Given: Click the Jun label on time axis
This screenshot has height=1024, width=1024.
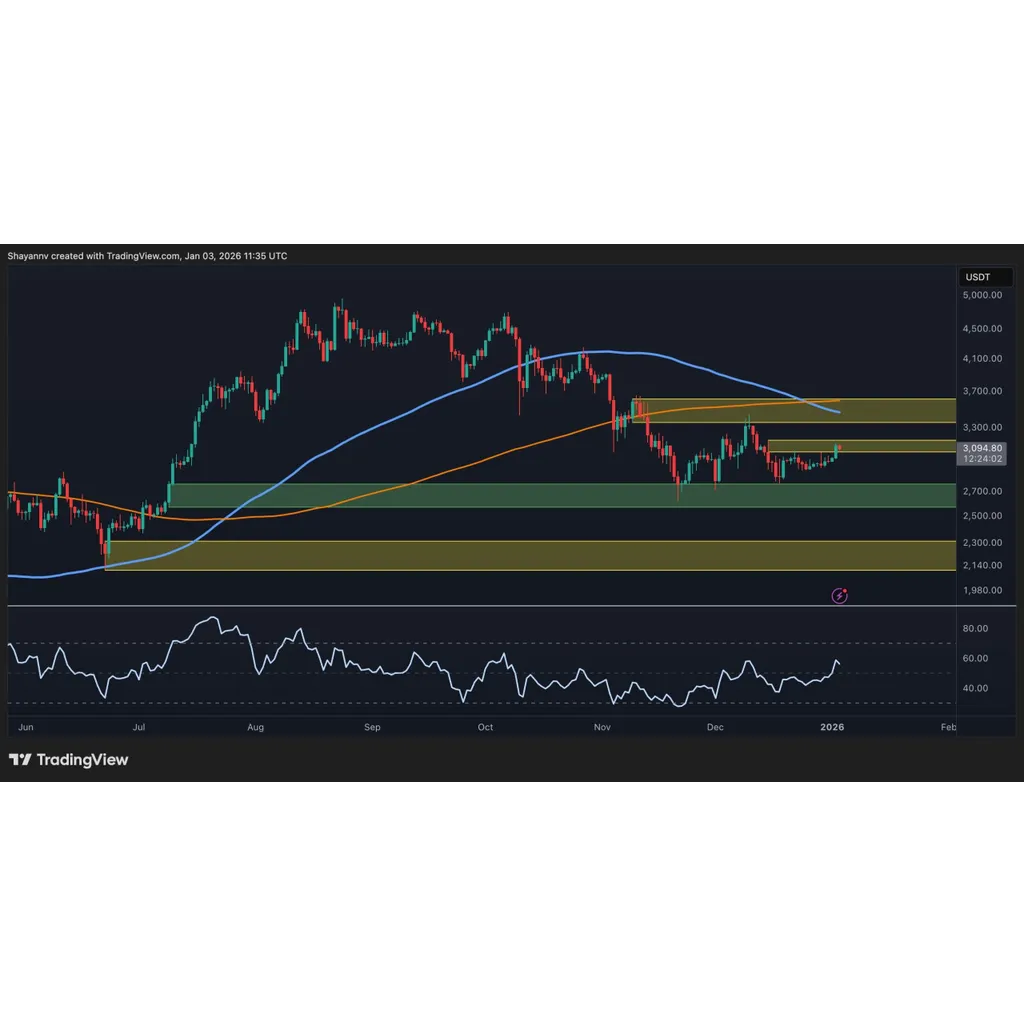Looking at the screenshot, I should coord(26,727).
